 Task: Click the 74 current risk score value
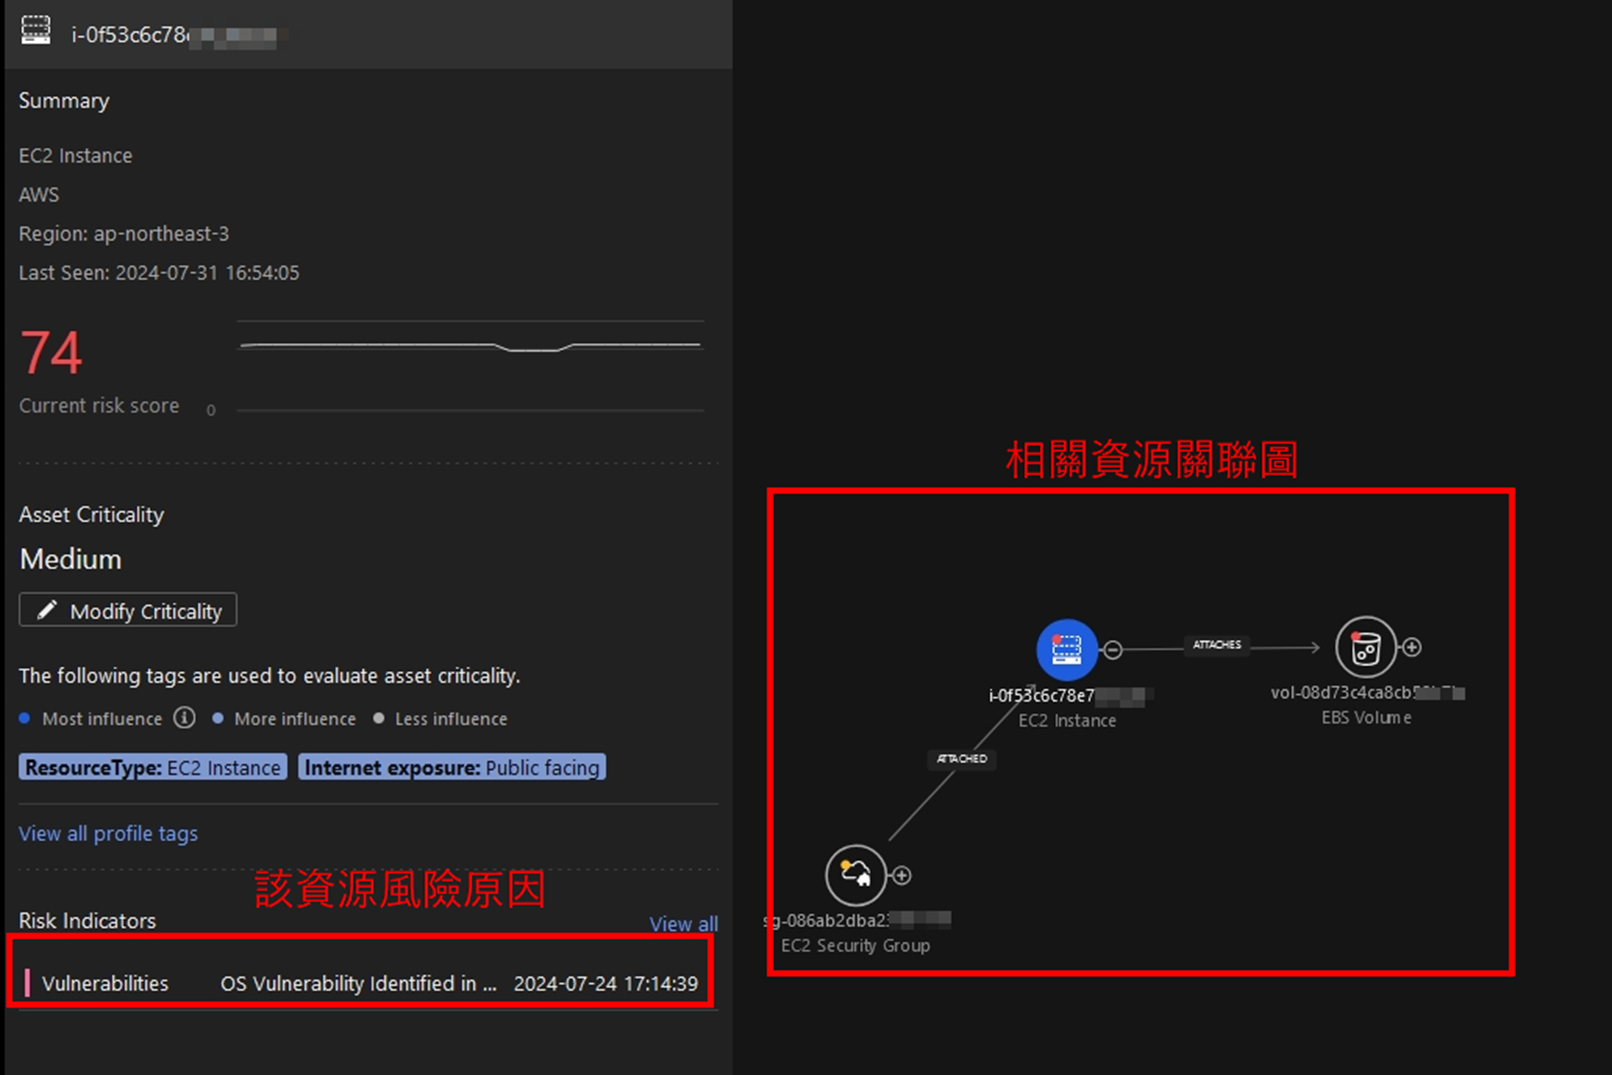point(51,353)
